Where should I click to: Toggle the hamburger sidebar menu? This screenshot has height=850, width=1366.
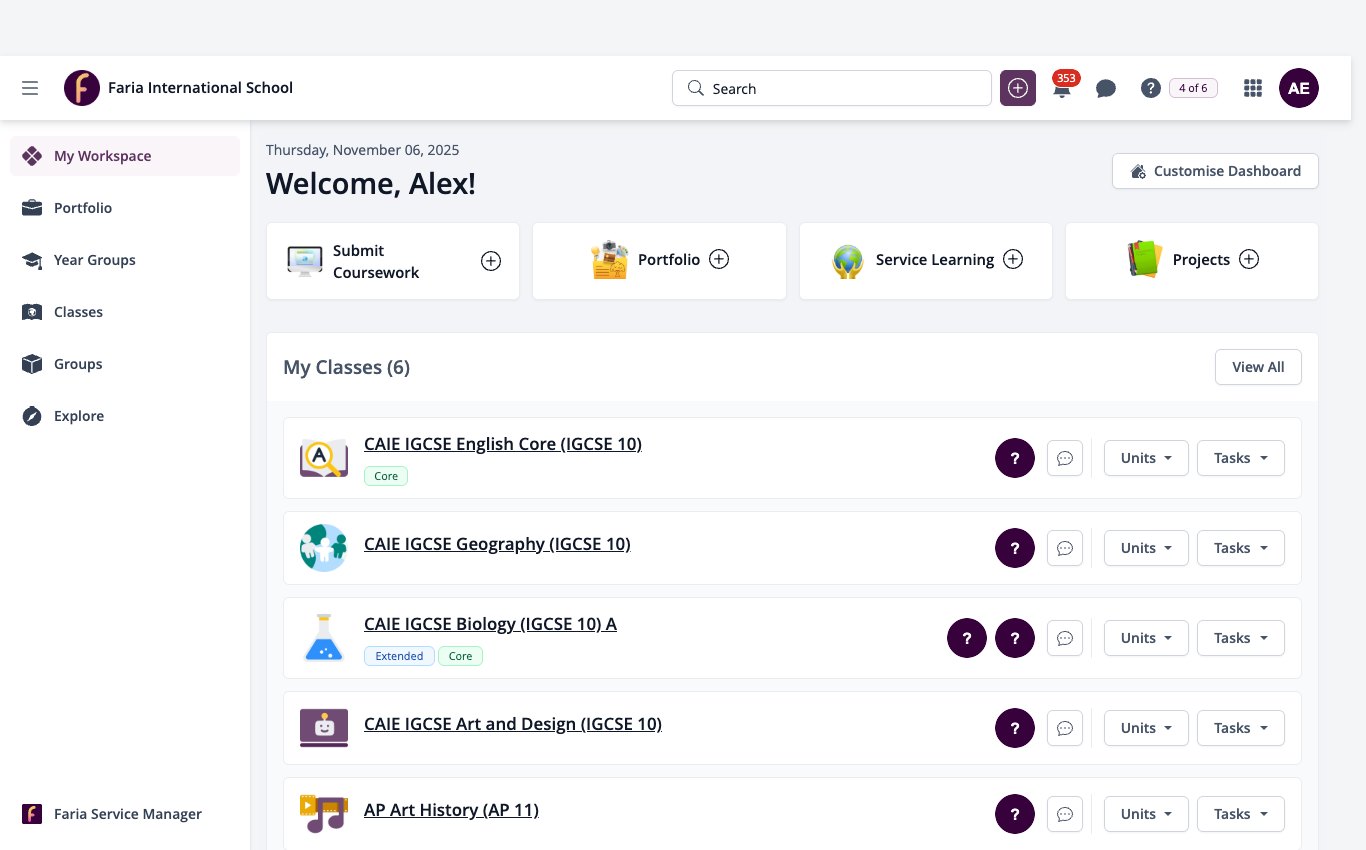(30, 88)
